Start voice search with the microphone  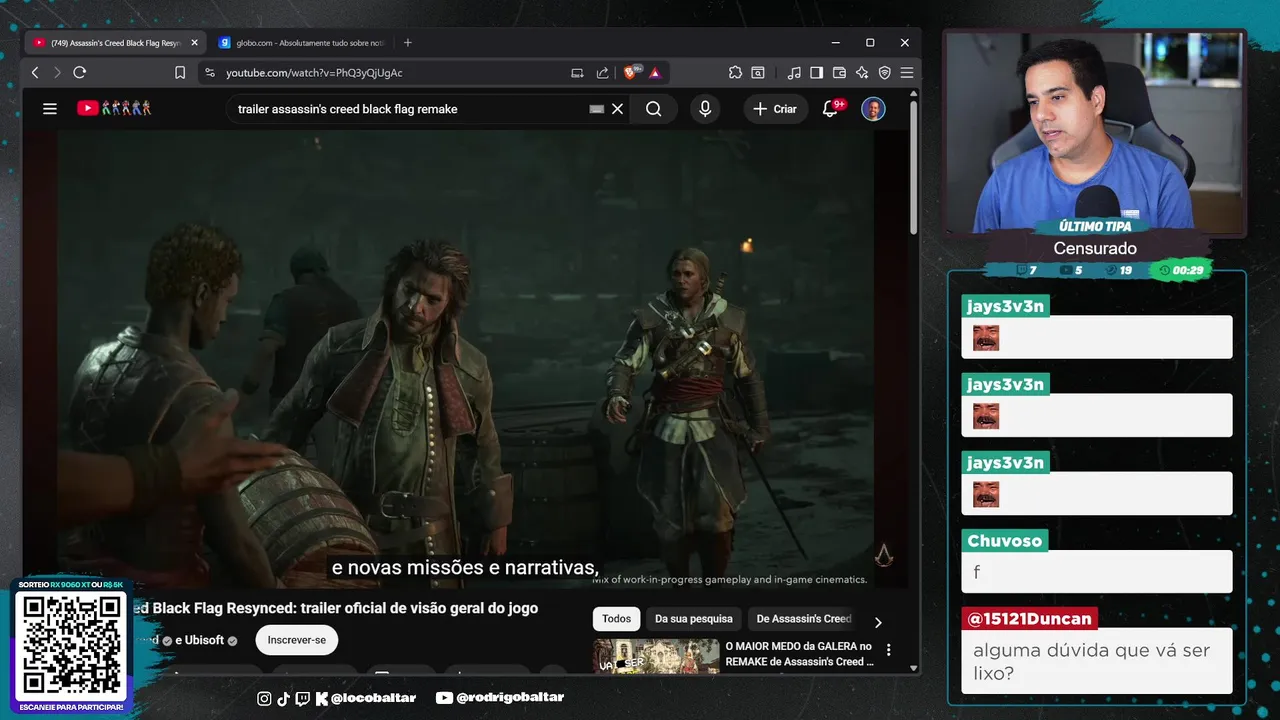[705, 109]
